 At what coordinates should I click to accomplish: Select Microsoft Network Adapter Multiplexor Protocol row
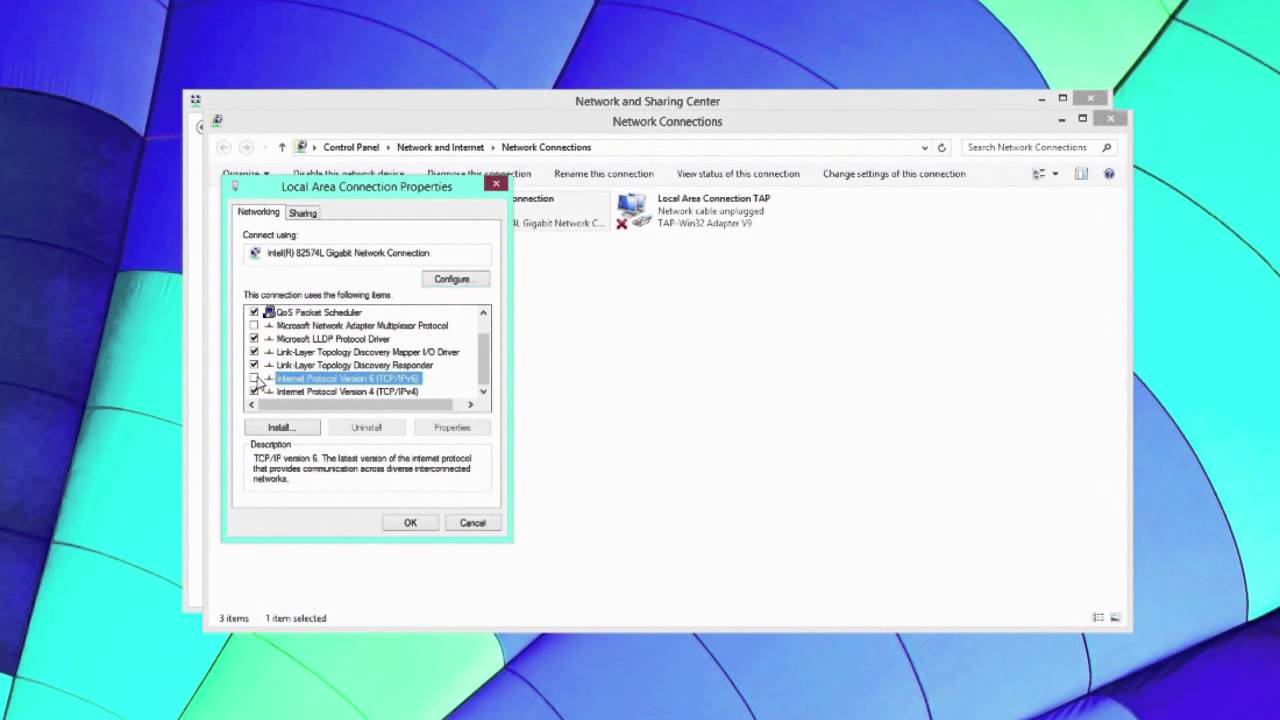(362, 326)
